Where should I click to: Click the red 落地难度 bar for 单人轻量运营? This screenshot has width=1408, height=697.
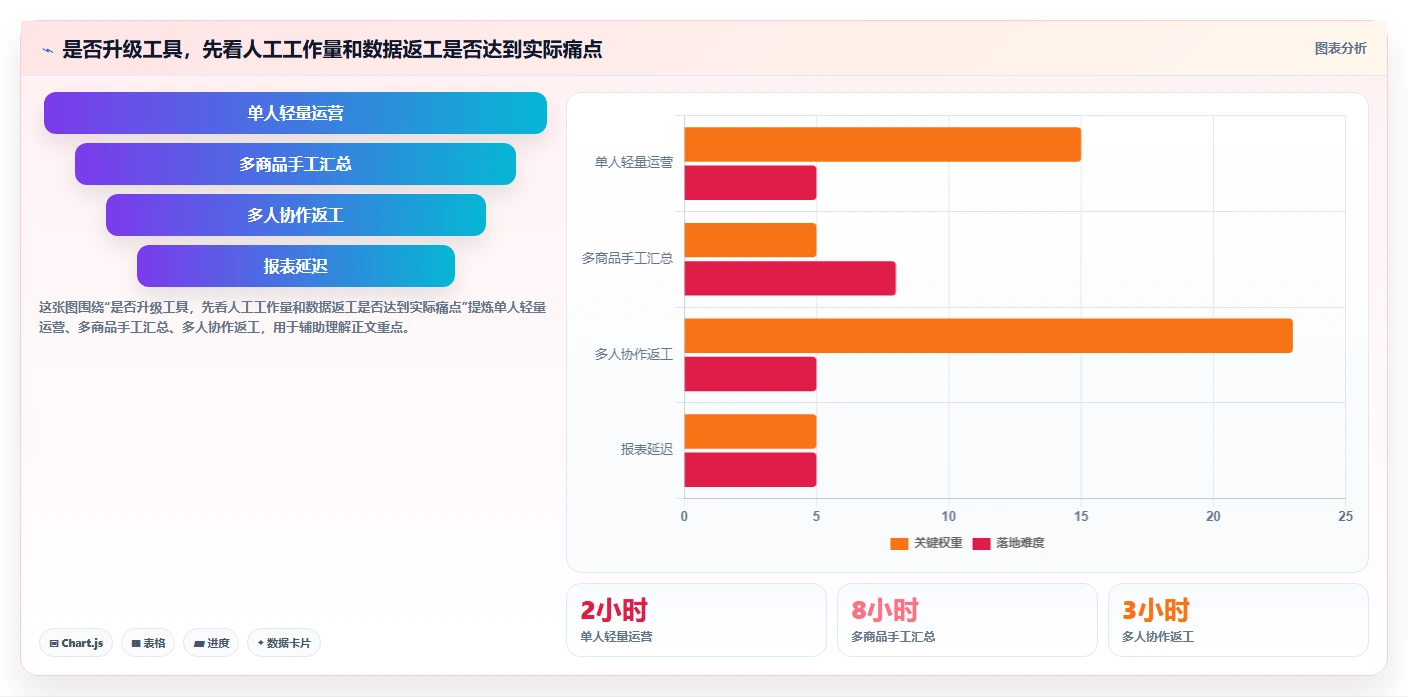[750, 183]
